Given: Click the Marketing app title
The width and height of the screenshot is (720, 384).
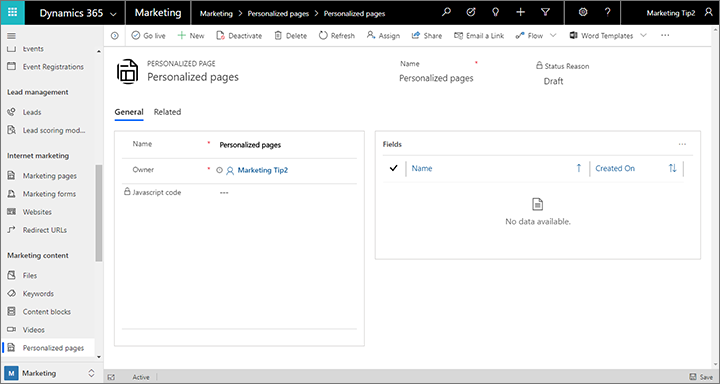Looking at the screenshot, I should click(158, 13).
